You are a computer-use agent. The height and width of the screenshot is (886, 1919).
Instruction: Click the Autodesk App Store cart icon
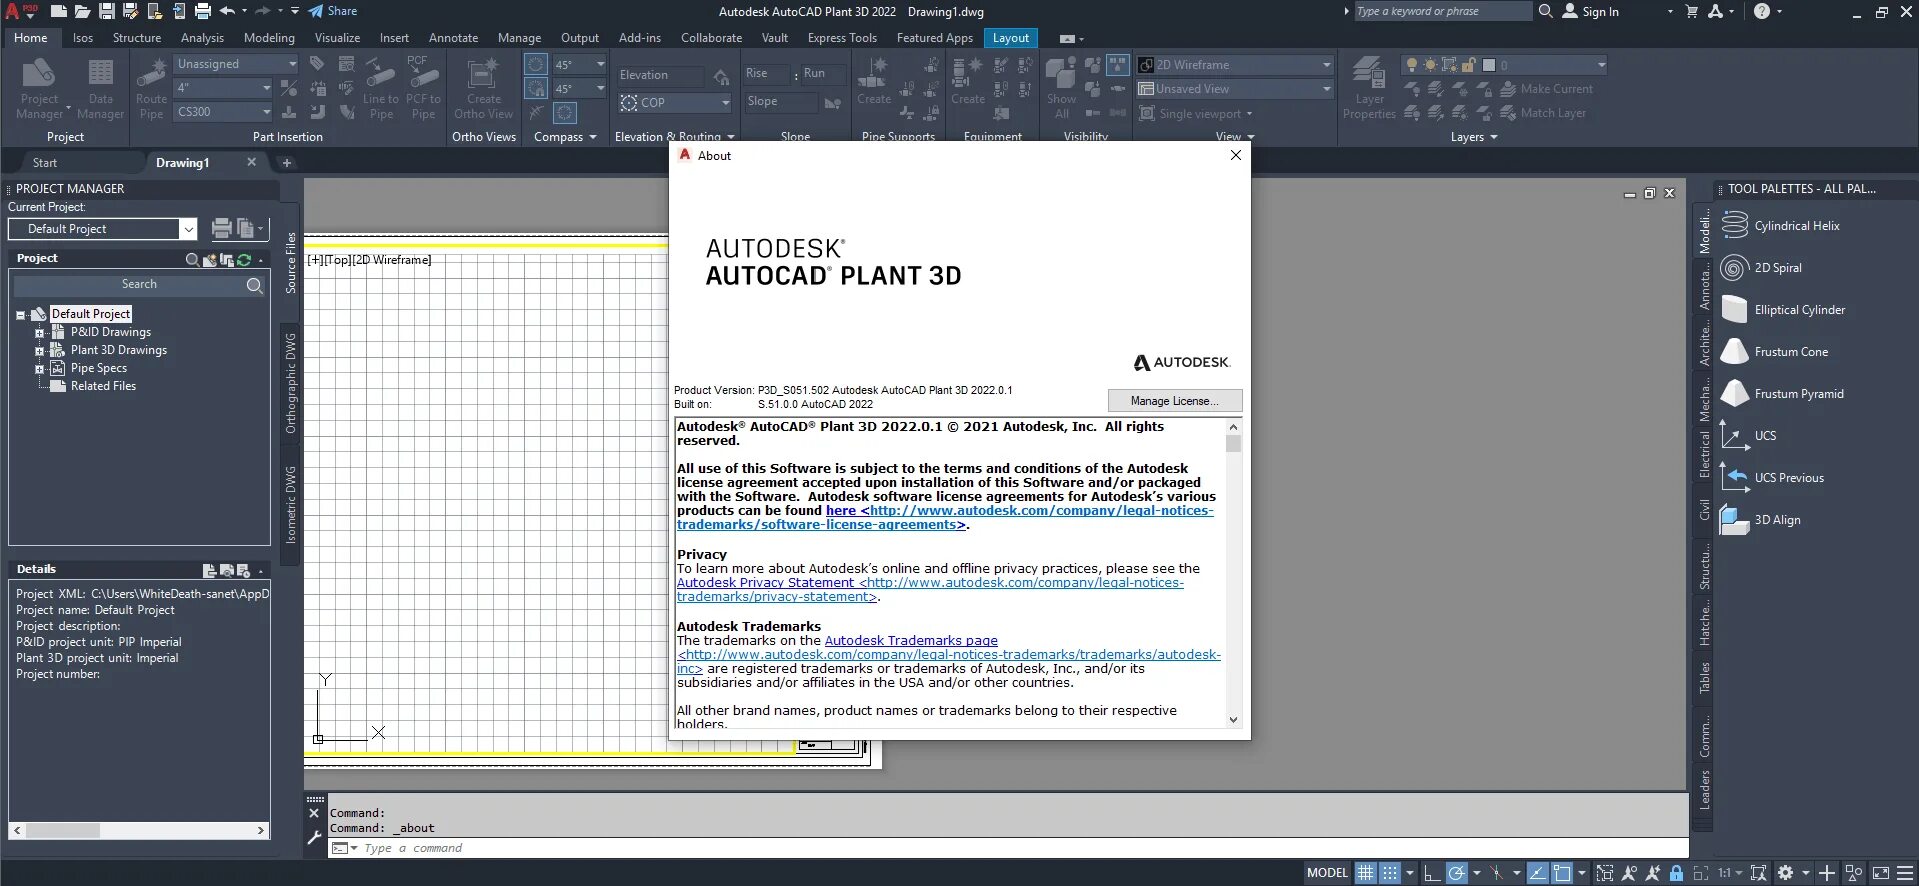tap(1691, 11)
